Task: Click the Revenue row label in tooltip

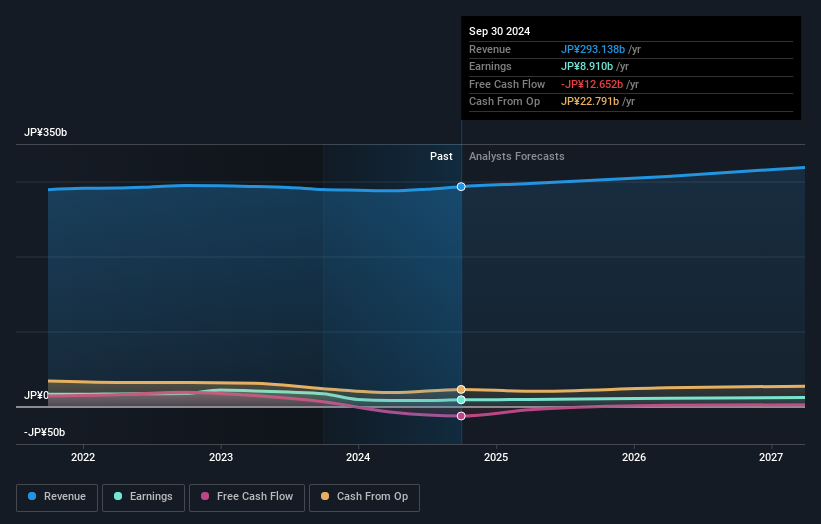Action: click(490, 49)
